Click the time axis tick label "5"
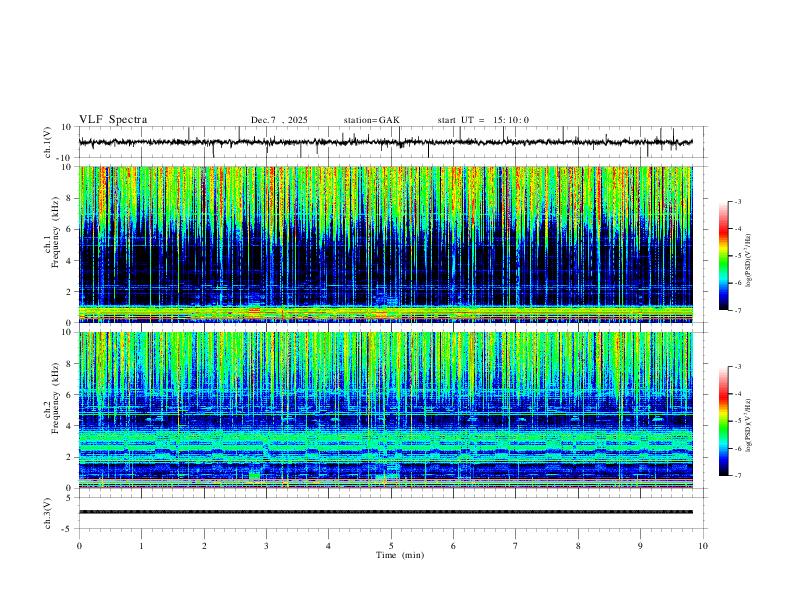Image resolution: width=792 pixels, height=612 pixels. (x=391, y=546)
